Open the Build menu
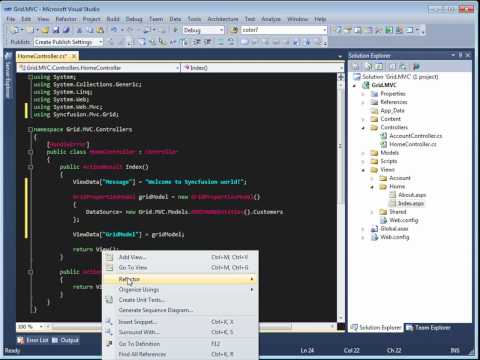This screenshot has width=480, height=360. point(113,19)
